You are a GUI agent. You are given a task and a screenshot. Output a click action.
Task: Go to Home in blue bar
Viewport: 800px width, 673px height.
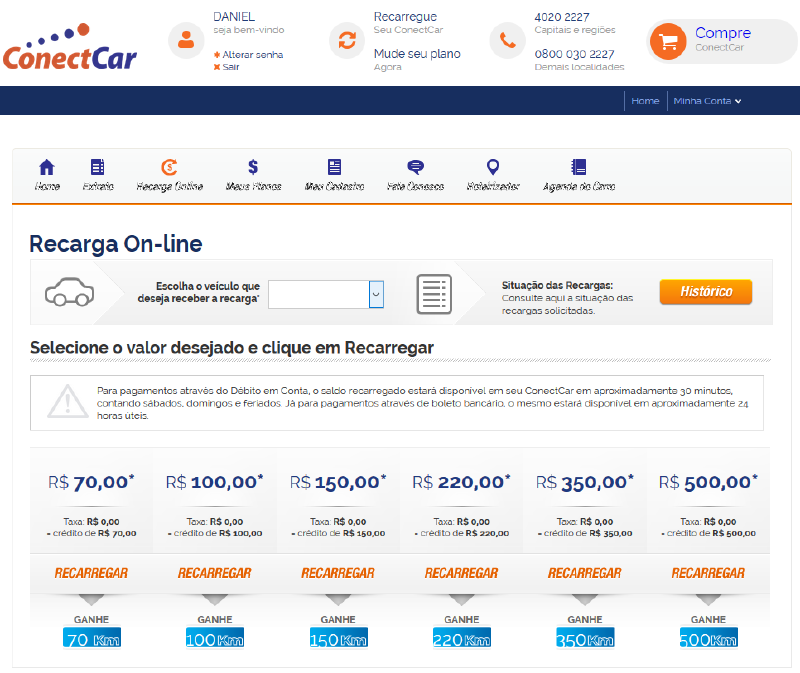[645, 101]
